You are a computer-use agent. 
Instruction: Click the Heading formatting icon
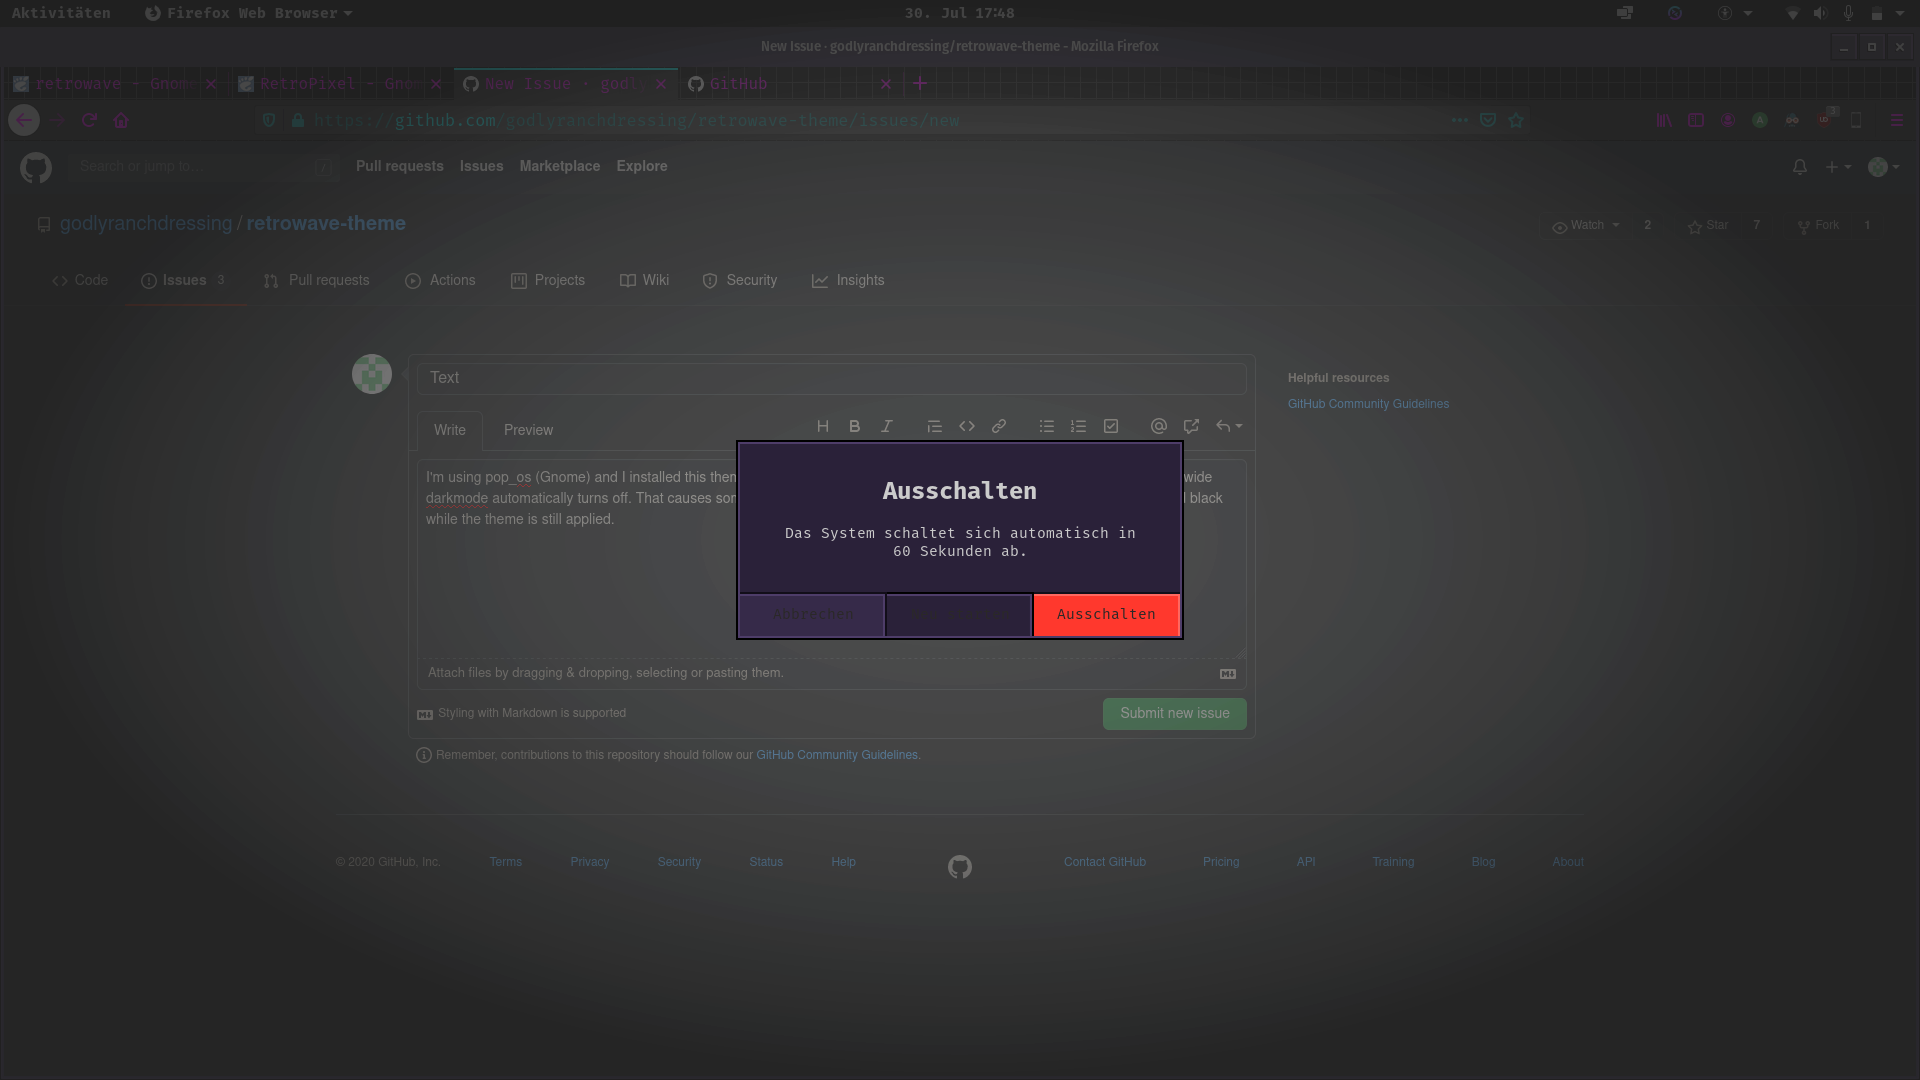823,427
